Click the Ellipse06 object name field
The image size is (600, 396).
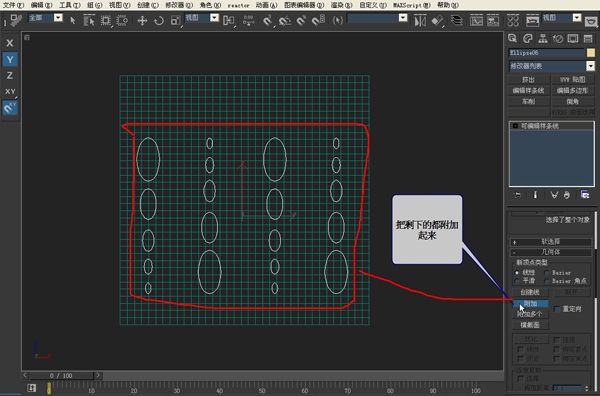pyautogui.click(x=546, y=52)
